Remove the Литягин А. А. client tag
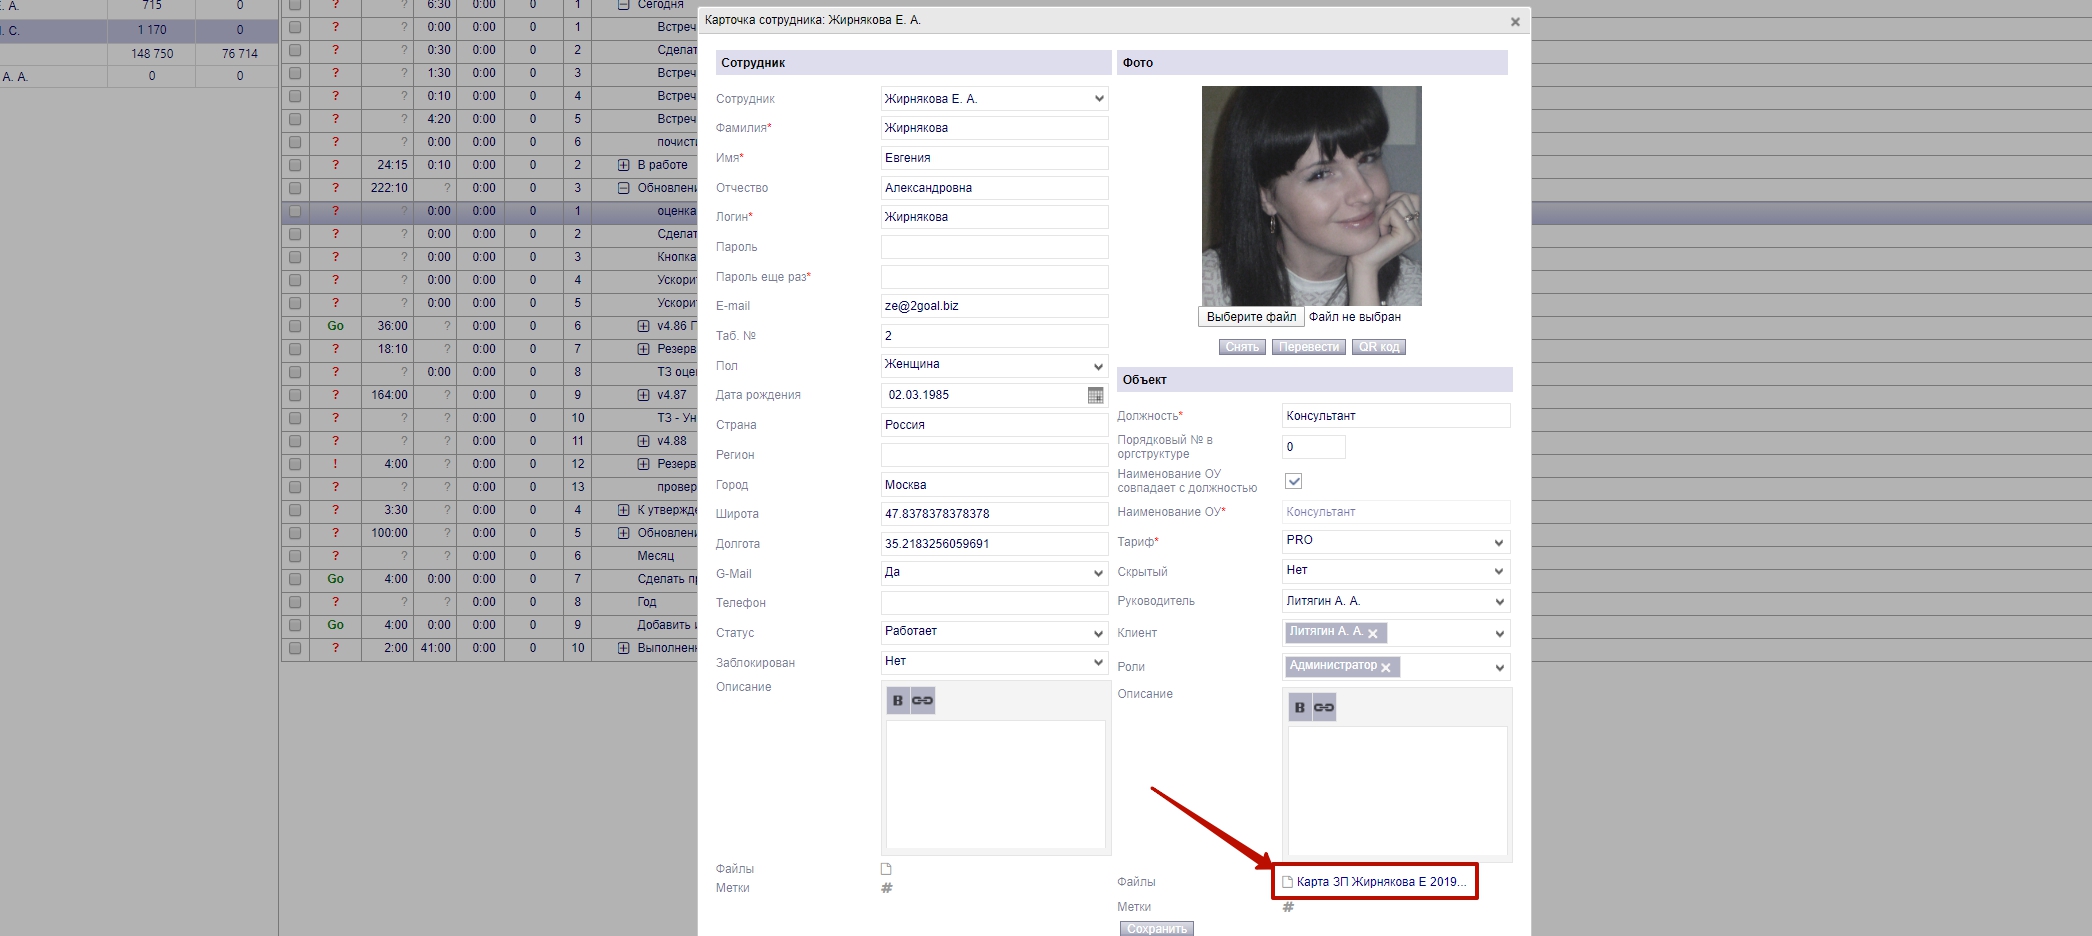The image size is (2092, 936). (x=1373, y=634)
